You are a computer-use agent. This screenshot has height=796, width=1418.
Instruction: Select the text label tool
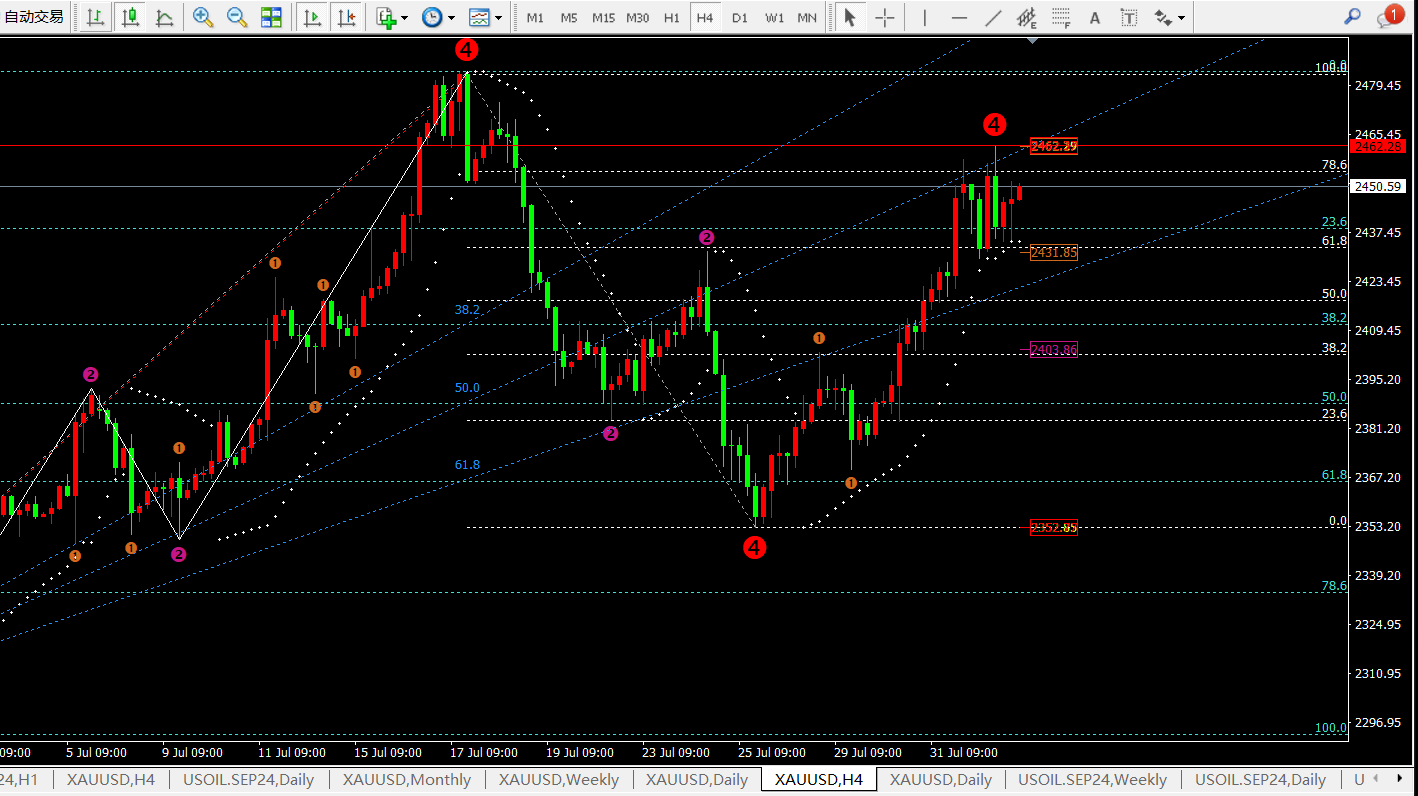[x=1129, y=17]
